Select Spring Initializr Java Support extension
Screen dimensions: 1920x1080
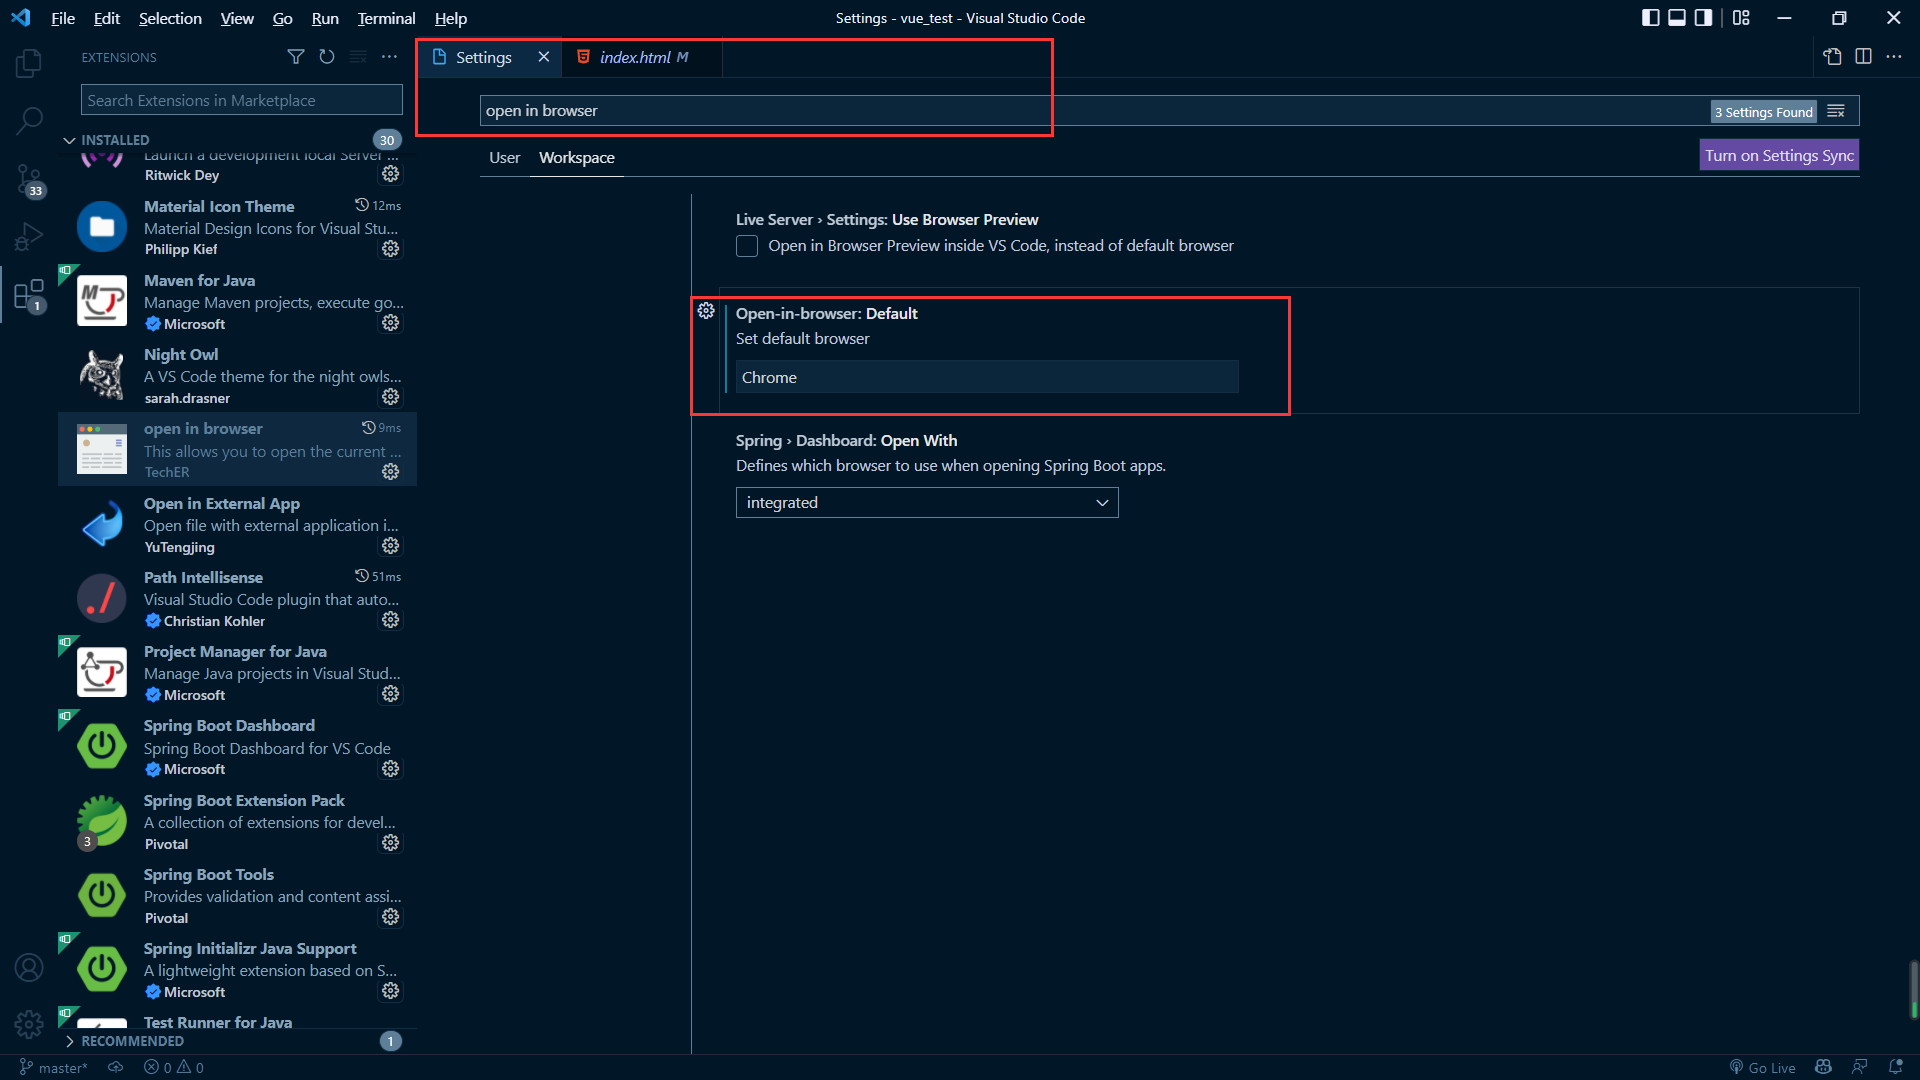(238, 969)
